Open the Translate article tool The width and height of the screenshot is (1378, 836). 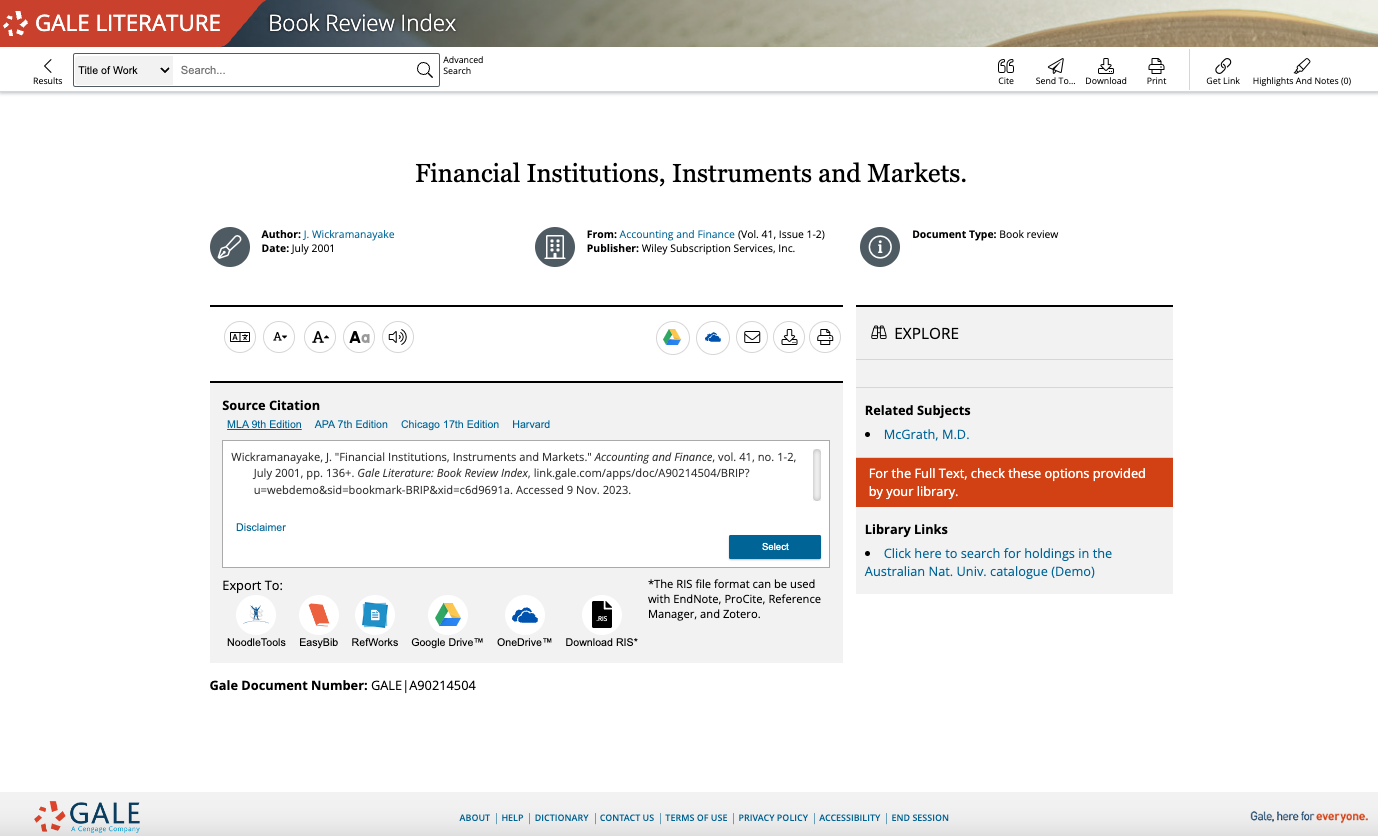[x=240, y=337]
